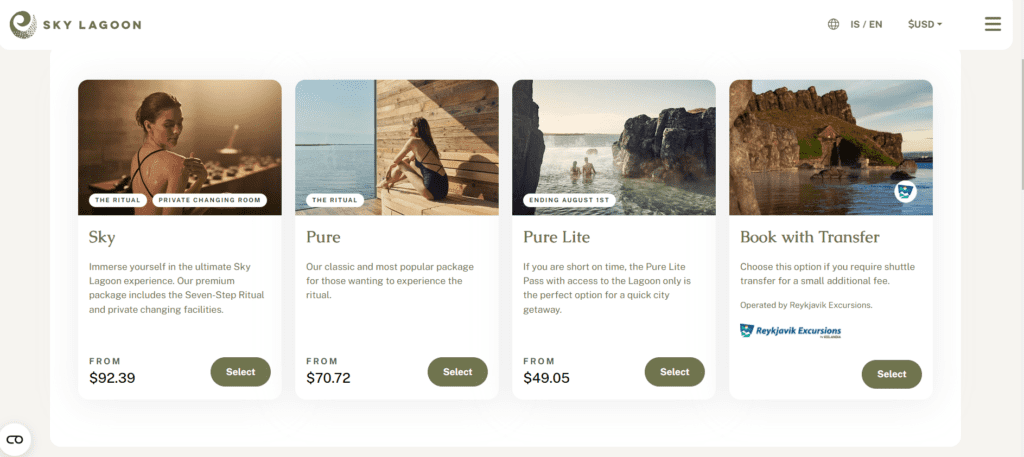Click the Sky Lagoon swirl logo icon
This screenshot has height=457, width=1024.
tap(23, 25)
